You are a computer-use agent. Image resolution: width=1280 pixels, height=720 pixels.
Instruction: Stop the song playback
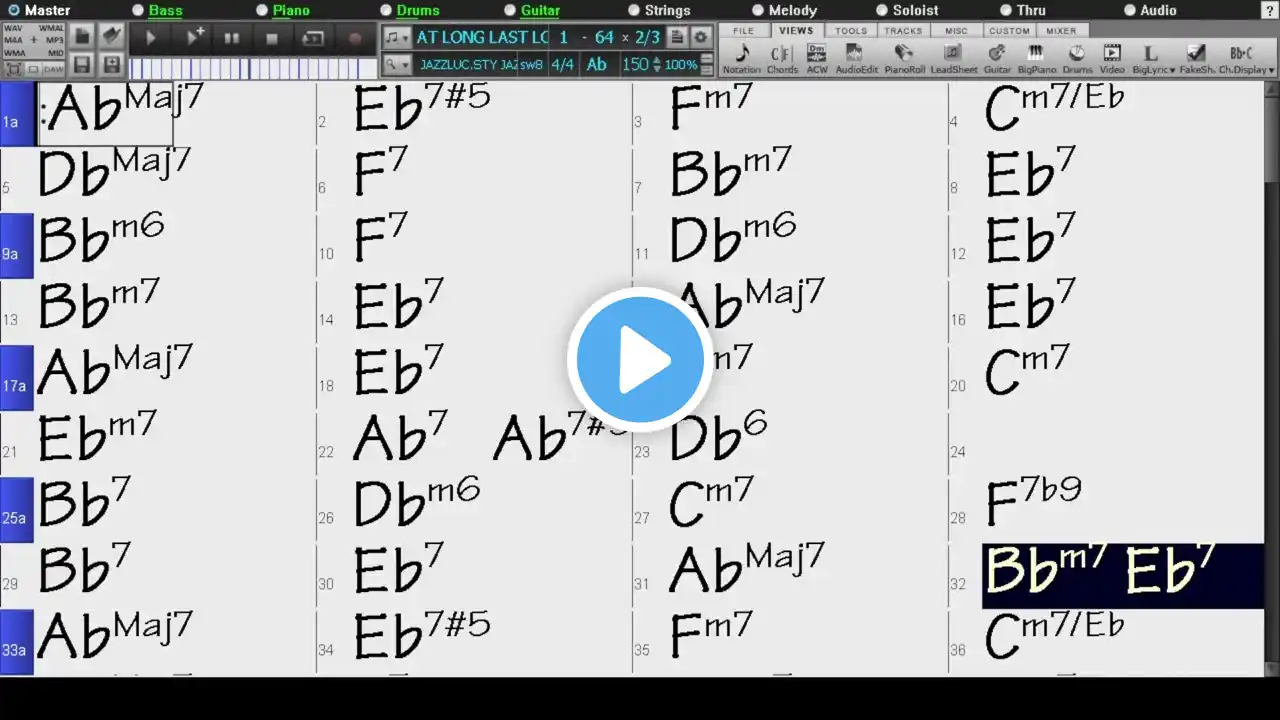[x=272, y=38]
